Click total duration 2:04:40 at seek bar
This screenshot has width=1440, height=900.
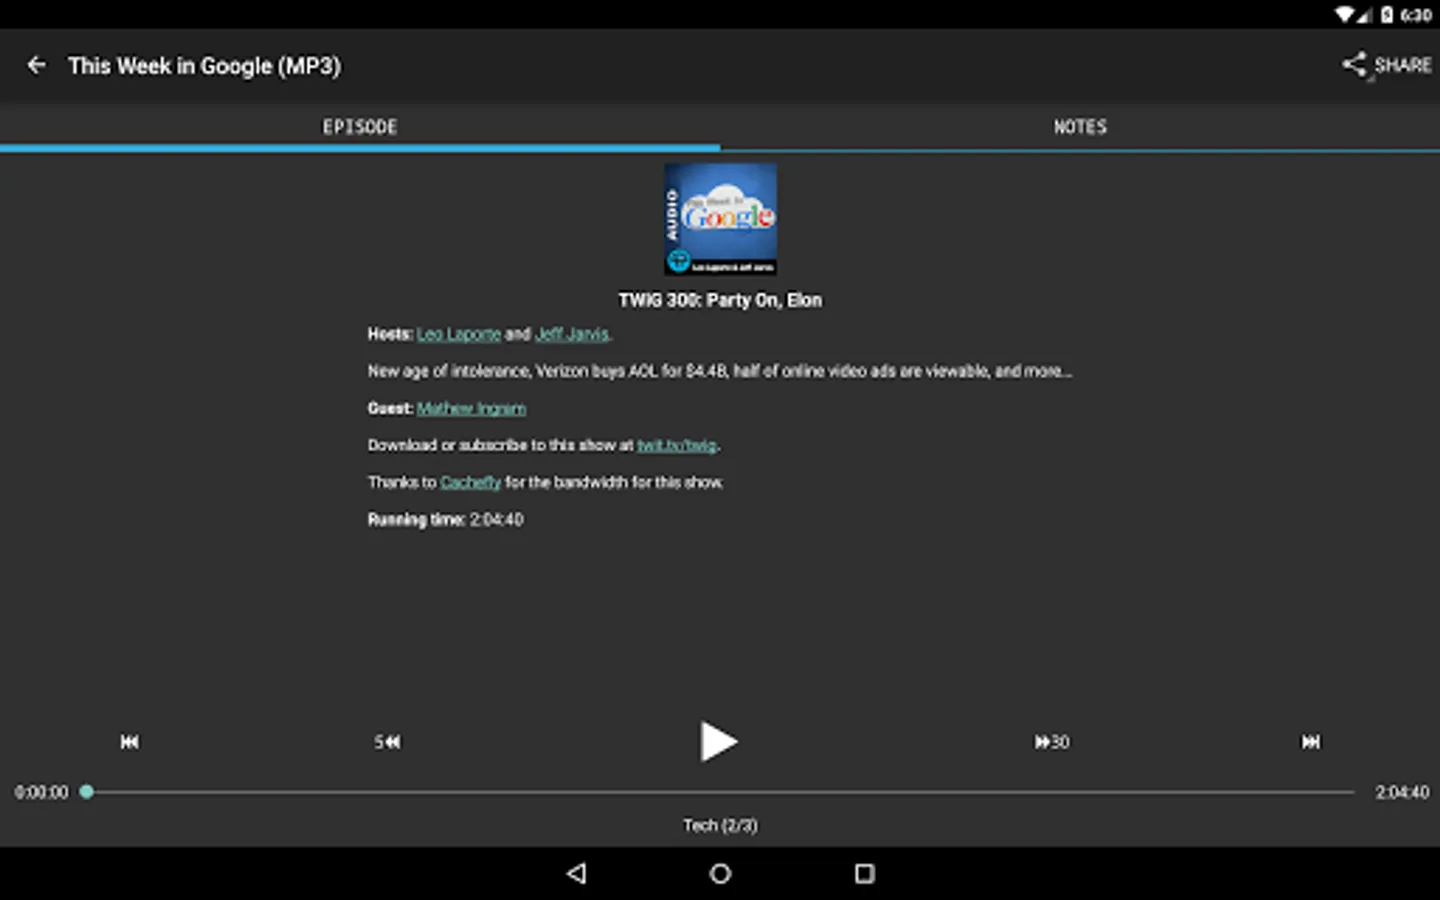(x=1402, y=792)
